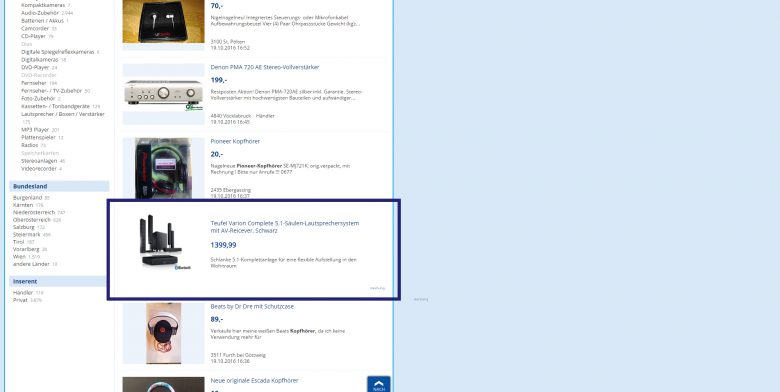The image size is (780, 392).
Task: Open the Pioneer Kopfhörer listing title
Action: coord(235,141)
